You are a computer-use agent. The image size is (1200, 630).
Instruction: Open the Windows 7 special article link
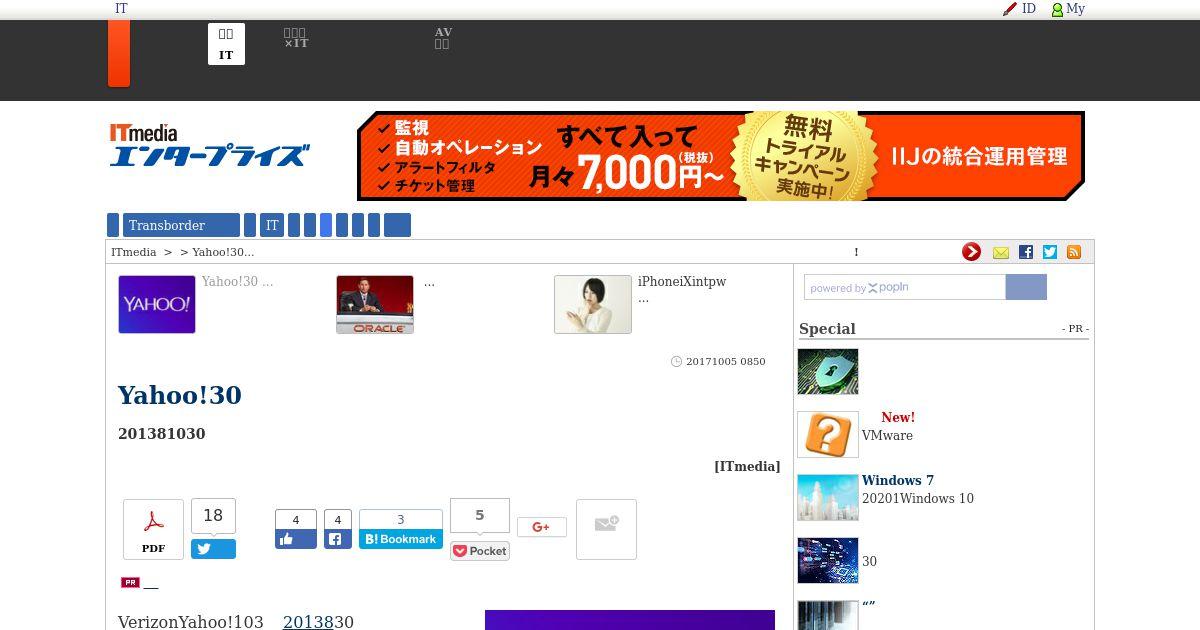898,480
